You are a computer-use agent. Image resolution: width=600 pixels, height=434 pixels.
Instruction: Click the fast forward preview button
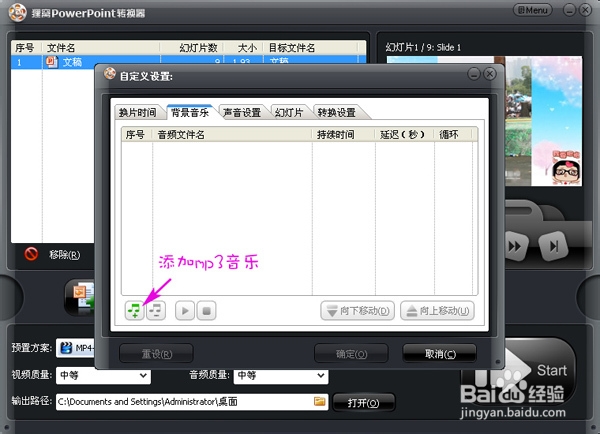coord(515,247)
